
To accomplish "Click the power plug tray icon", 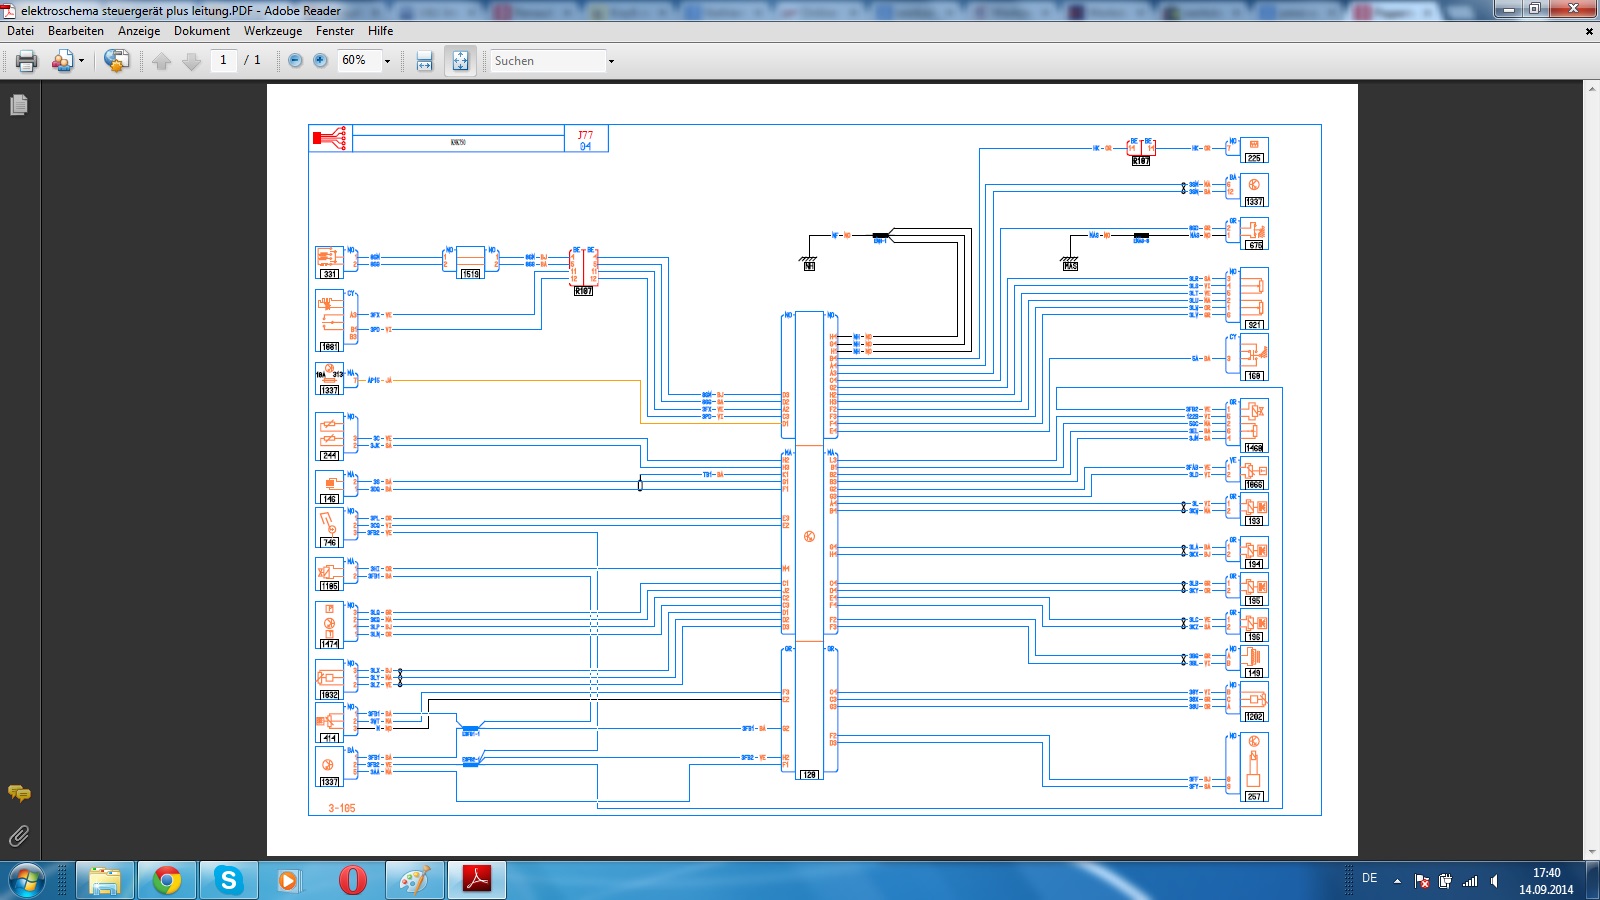I will click(1445, 881).
